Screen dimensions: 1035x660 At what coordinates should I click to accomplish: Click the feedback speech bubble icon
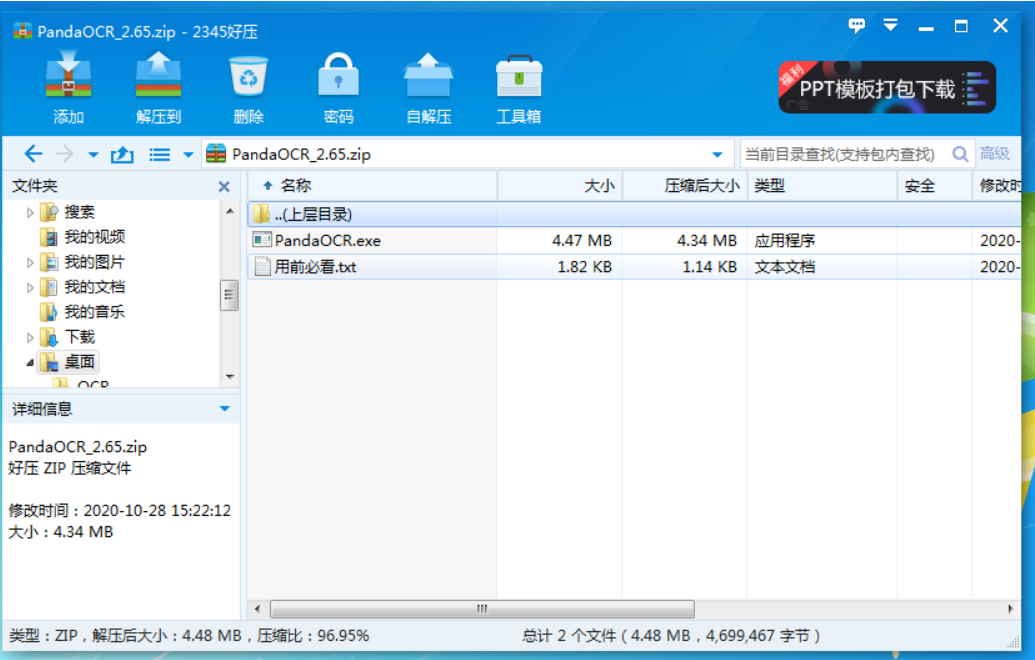(856, 26)
